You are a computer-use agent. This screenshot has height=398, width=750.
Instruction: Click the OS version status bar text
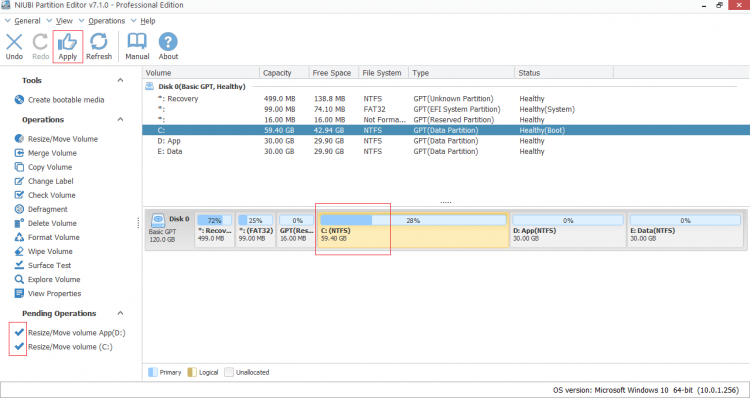[646, 390]
